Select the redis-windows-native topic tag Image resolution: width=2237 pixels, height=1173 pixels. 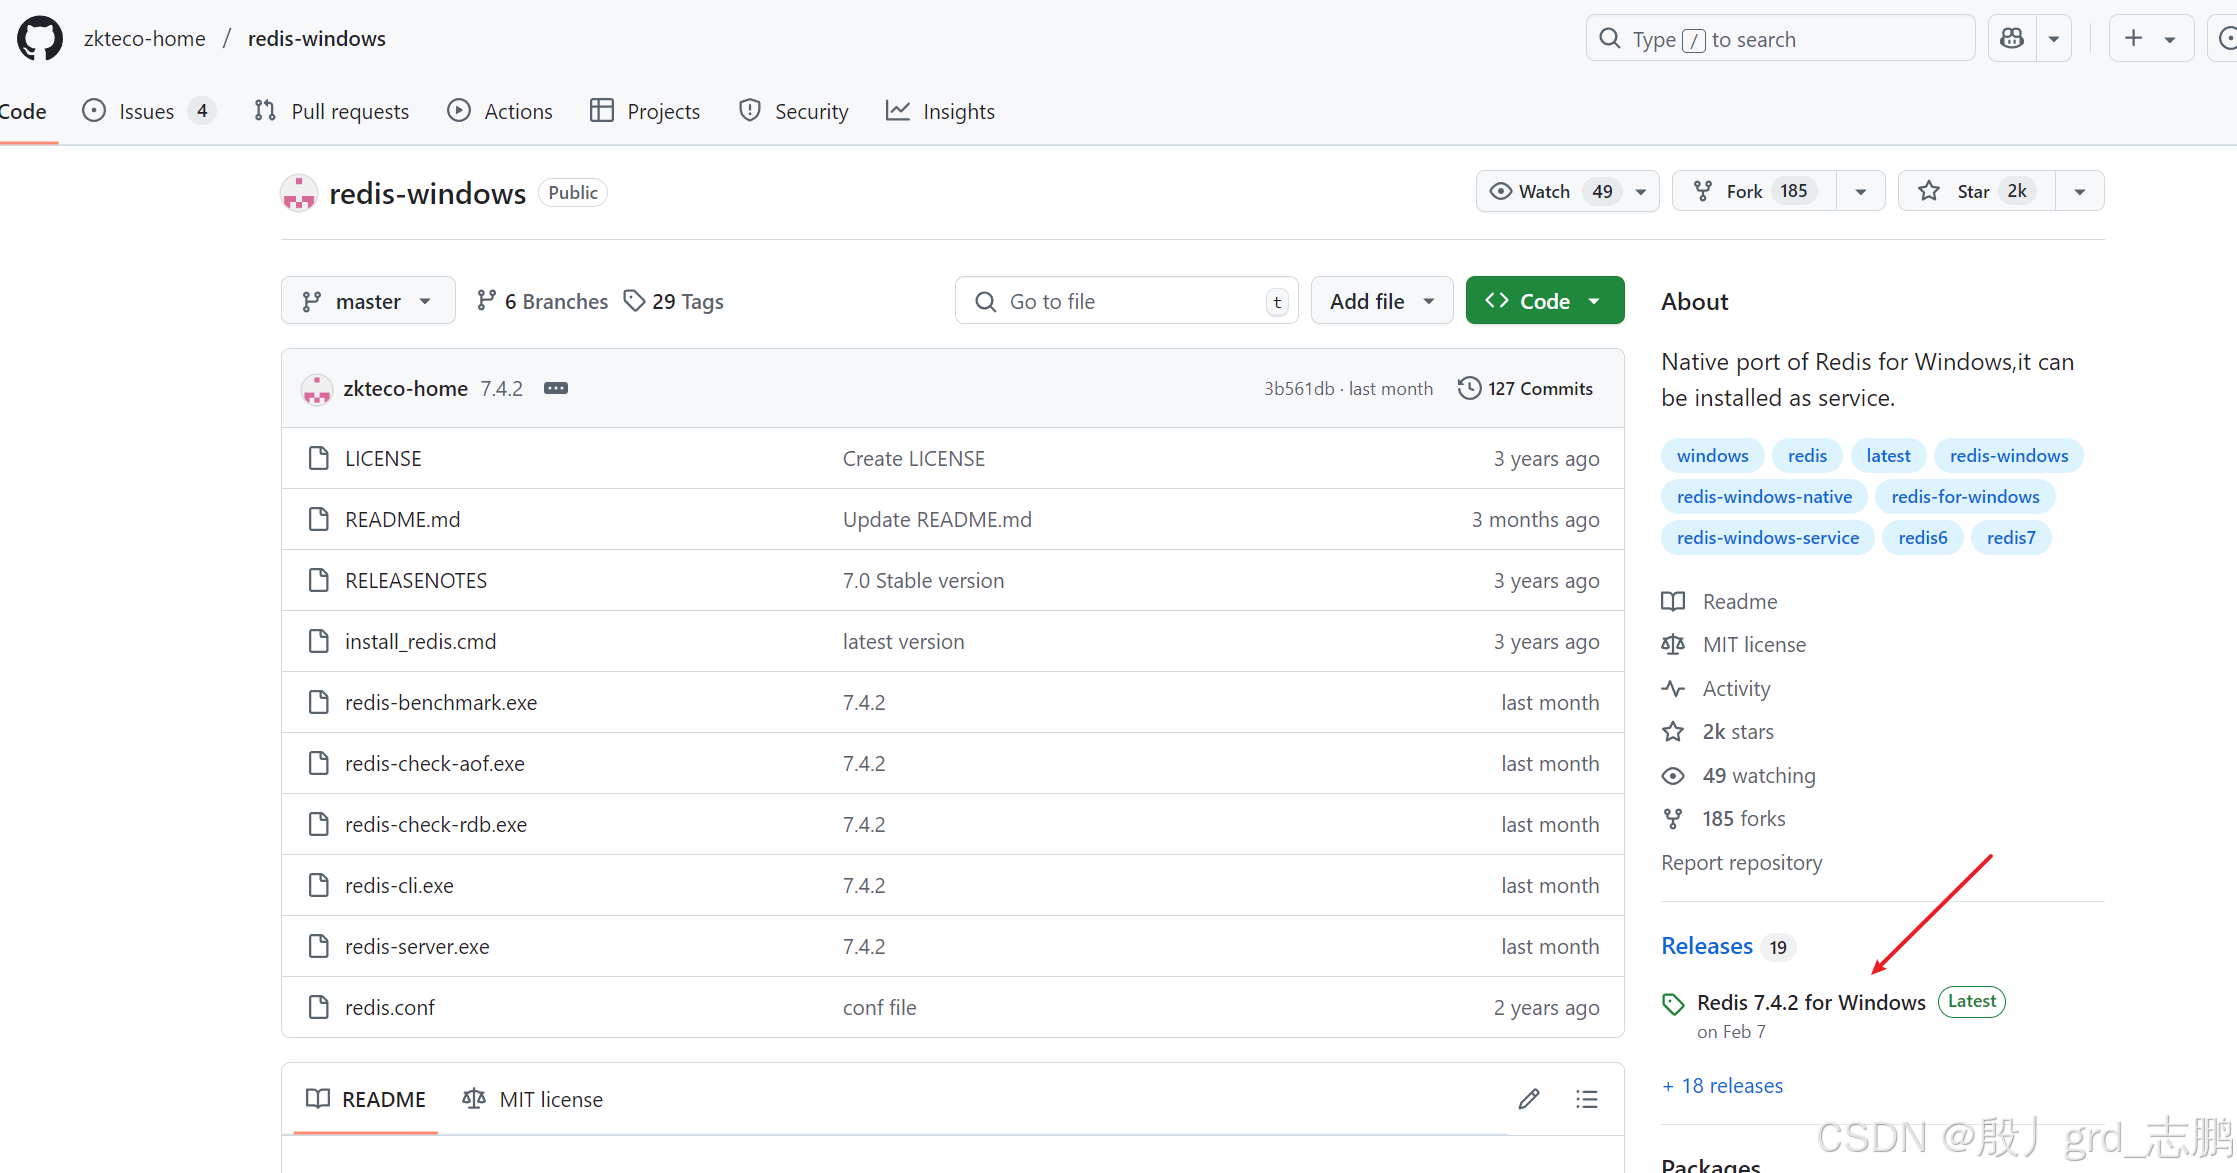pyautogui.click(x=1763, y=496)
